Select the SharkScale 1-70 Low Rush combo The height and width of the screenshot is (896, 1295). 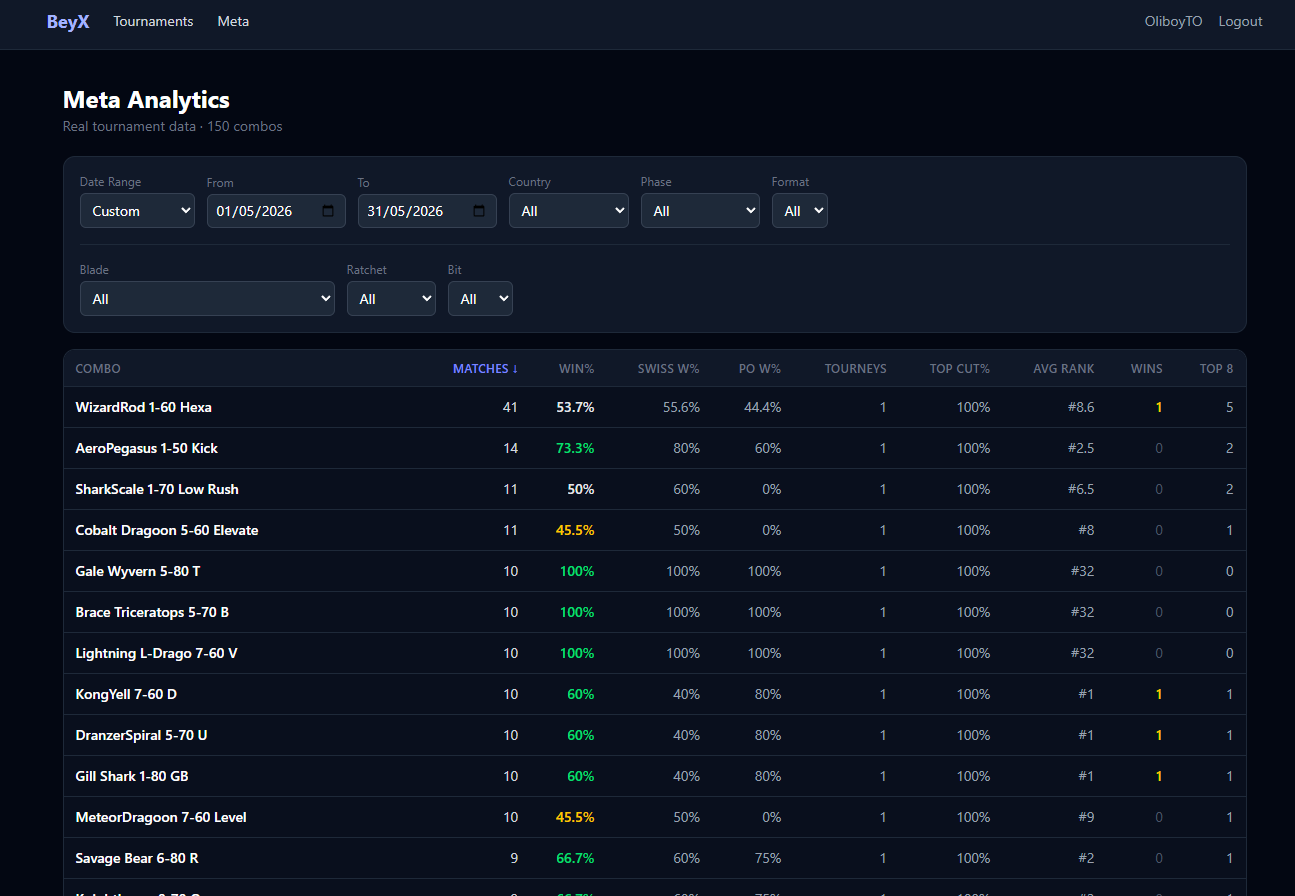pos(157,489)
